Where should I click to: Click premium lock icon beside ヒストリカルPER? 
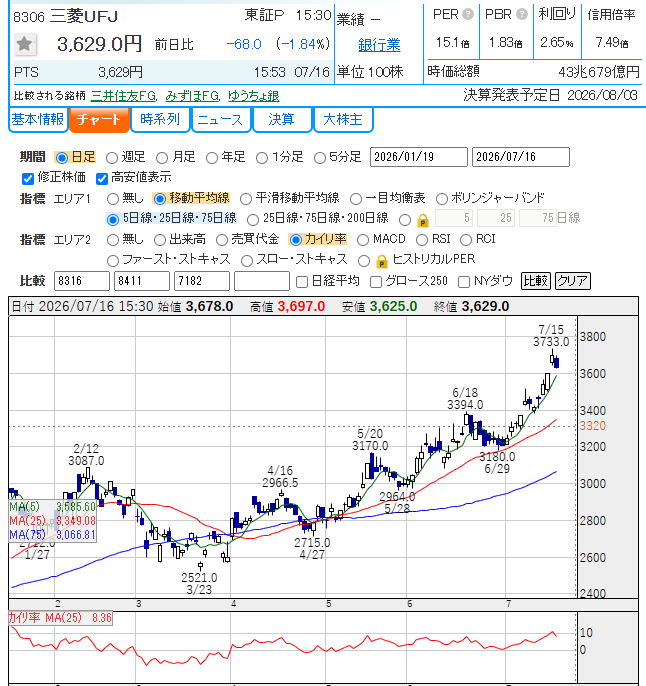point(382,261)
